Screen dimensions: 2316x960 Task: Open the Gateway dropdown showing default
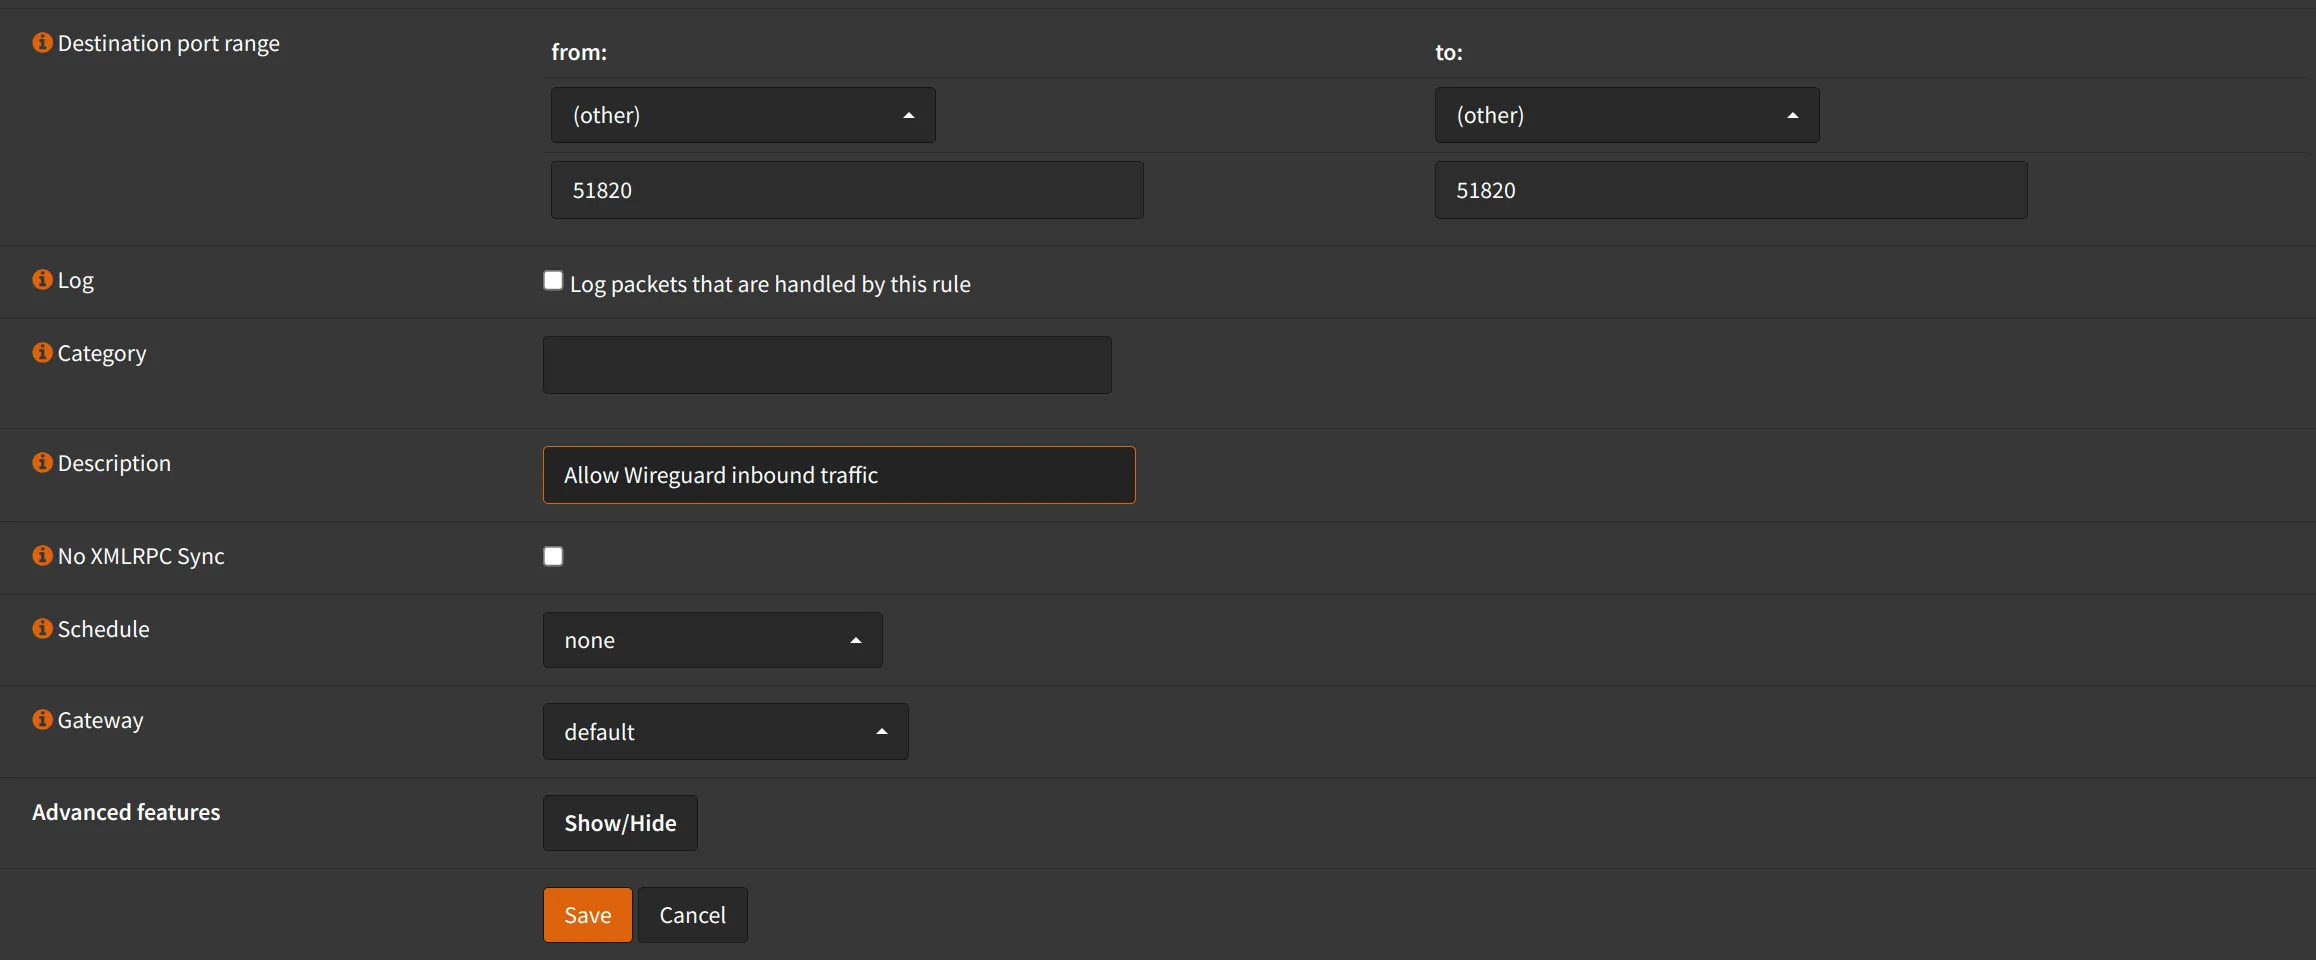725,732
